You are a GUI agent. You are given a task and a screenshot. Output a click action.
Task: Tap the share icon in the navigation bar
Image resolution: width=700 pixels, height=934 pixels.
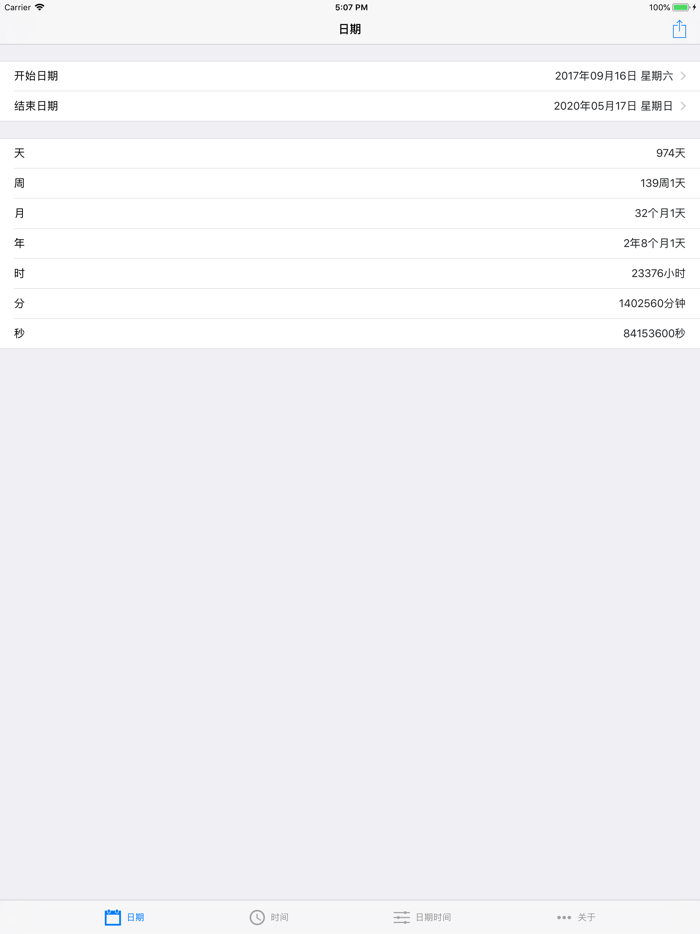679,29
